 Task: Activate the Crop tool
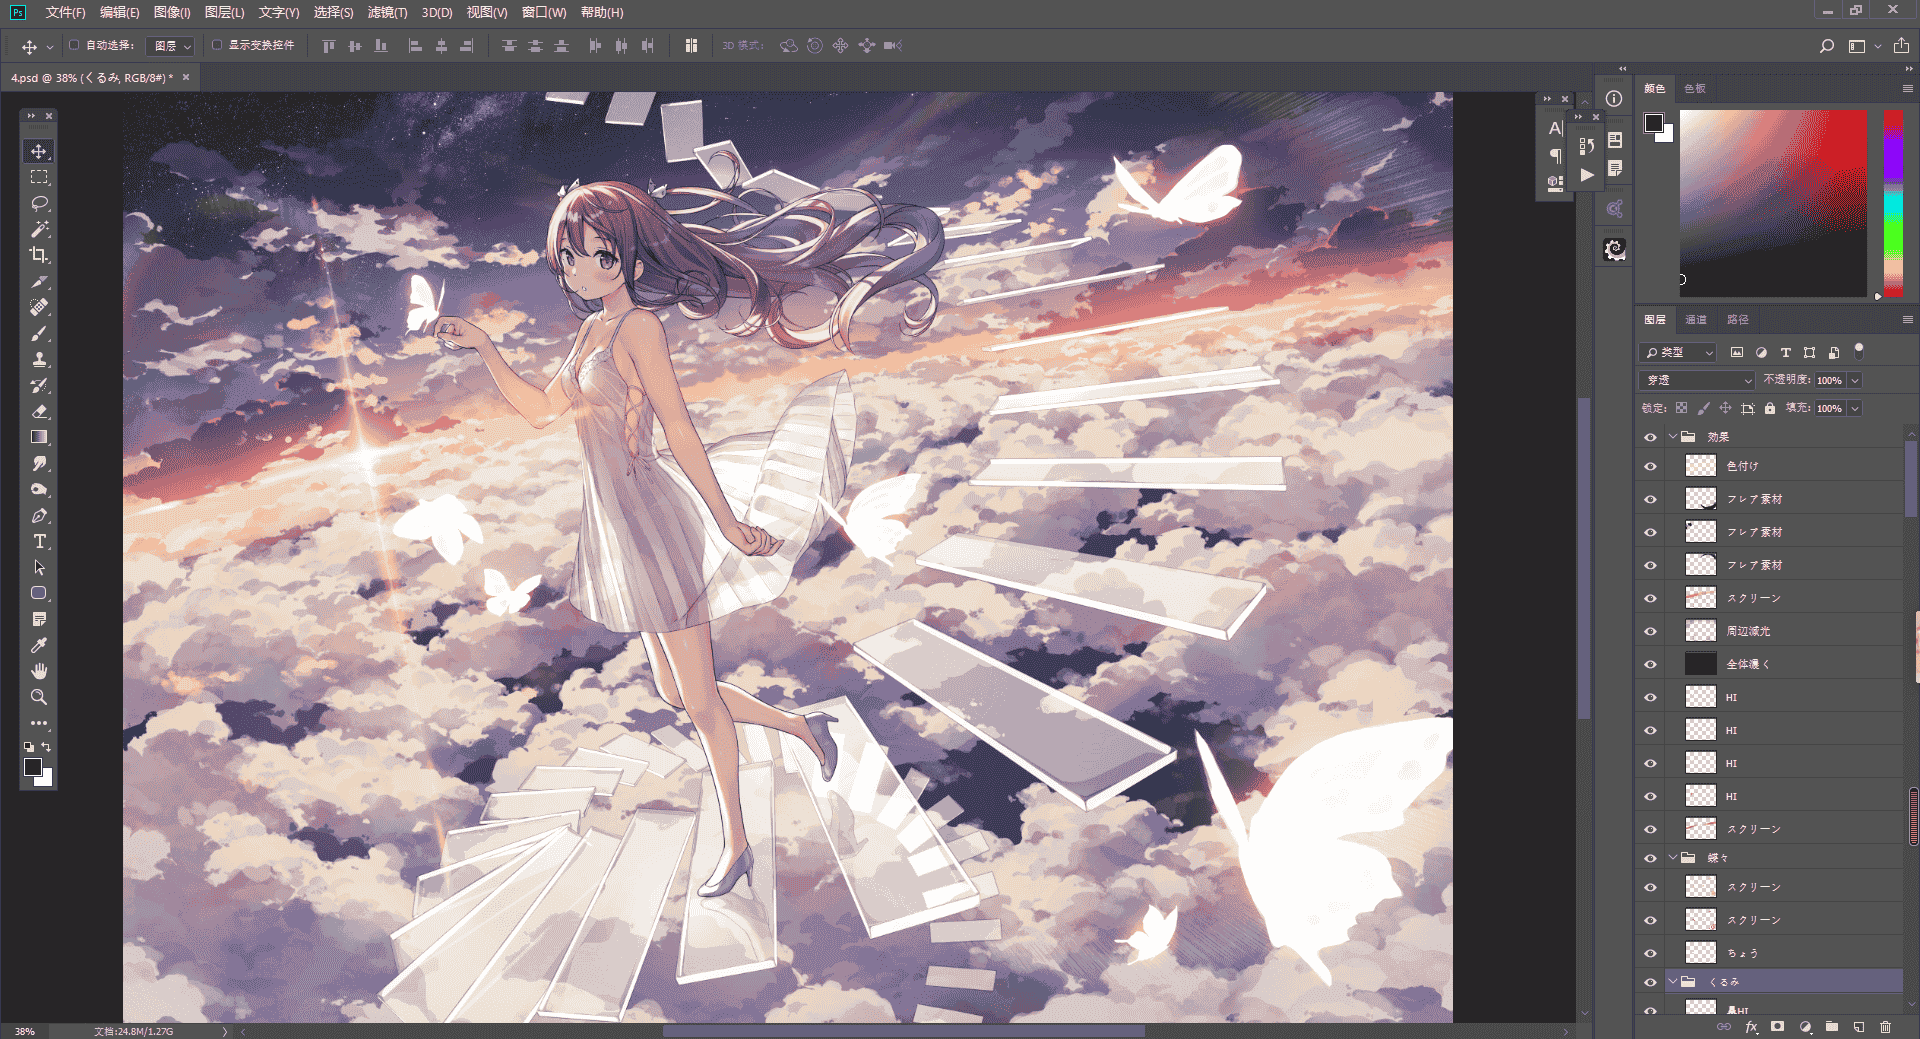click(39, 255)
